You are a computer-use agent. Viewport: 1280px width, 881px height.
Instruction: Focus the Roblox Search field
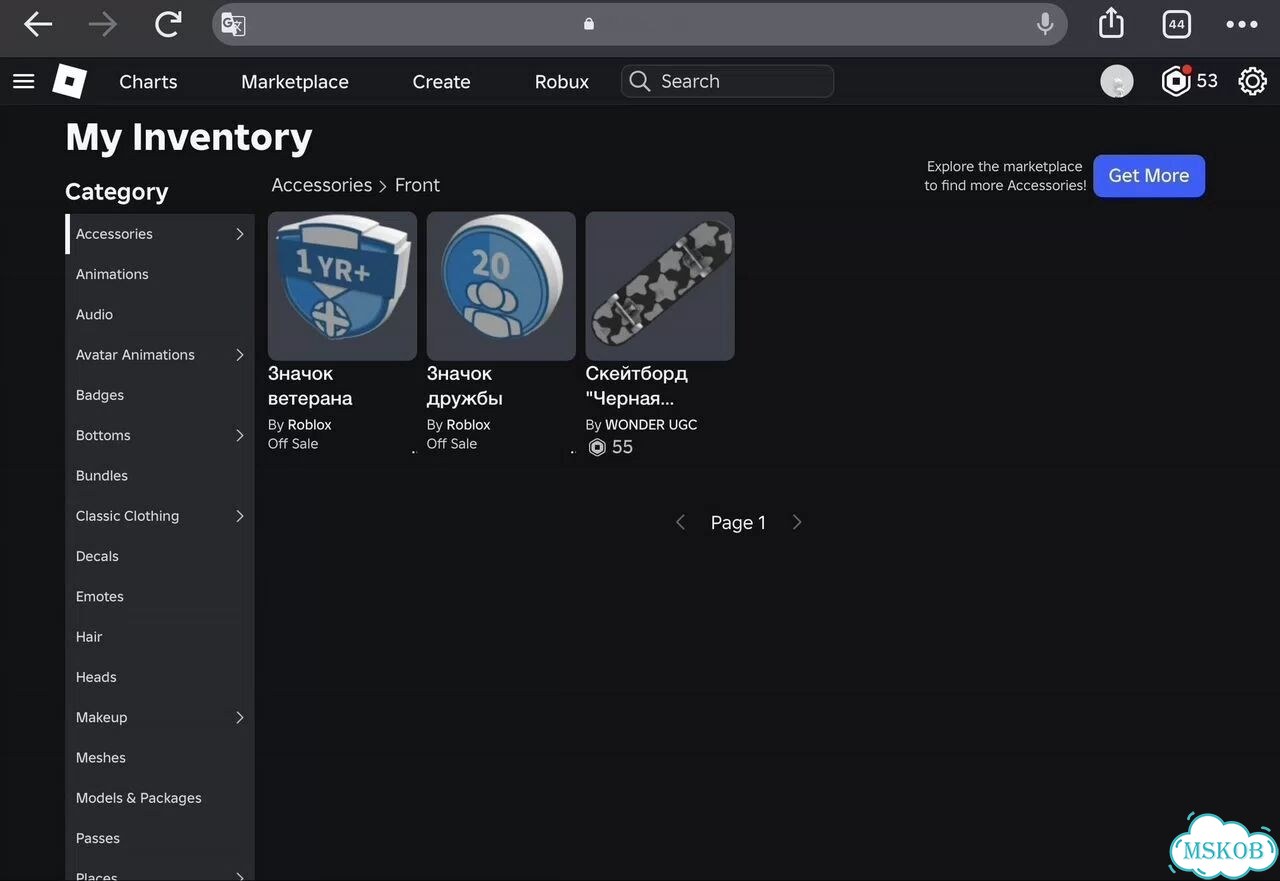(x=727, y=81)
